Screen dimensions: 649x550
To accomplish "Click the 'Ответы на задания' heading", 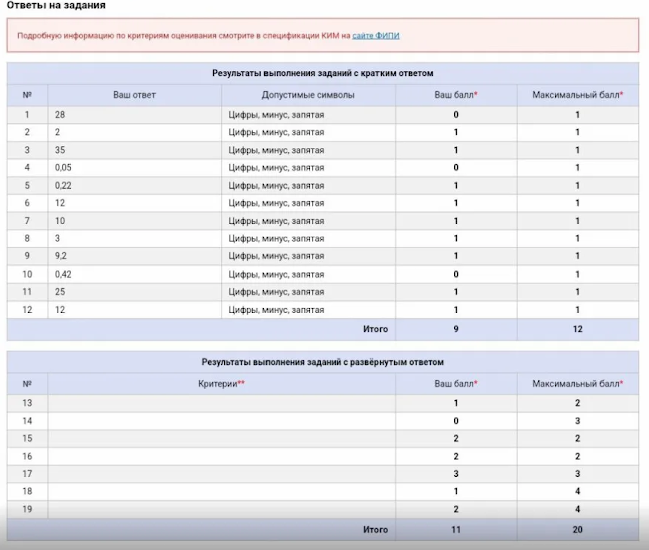I will coord(56,5).
